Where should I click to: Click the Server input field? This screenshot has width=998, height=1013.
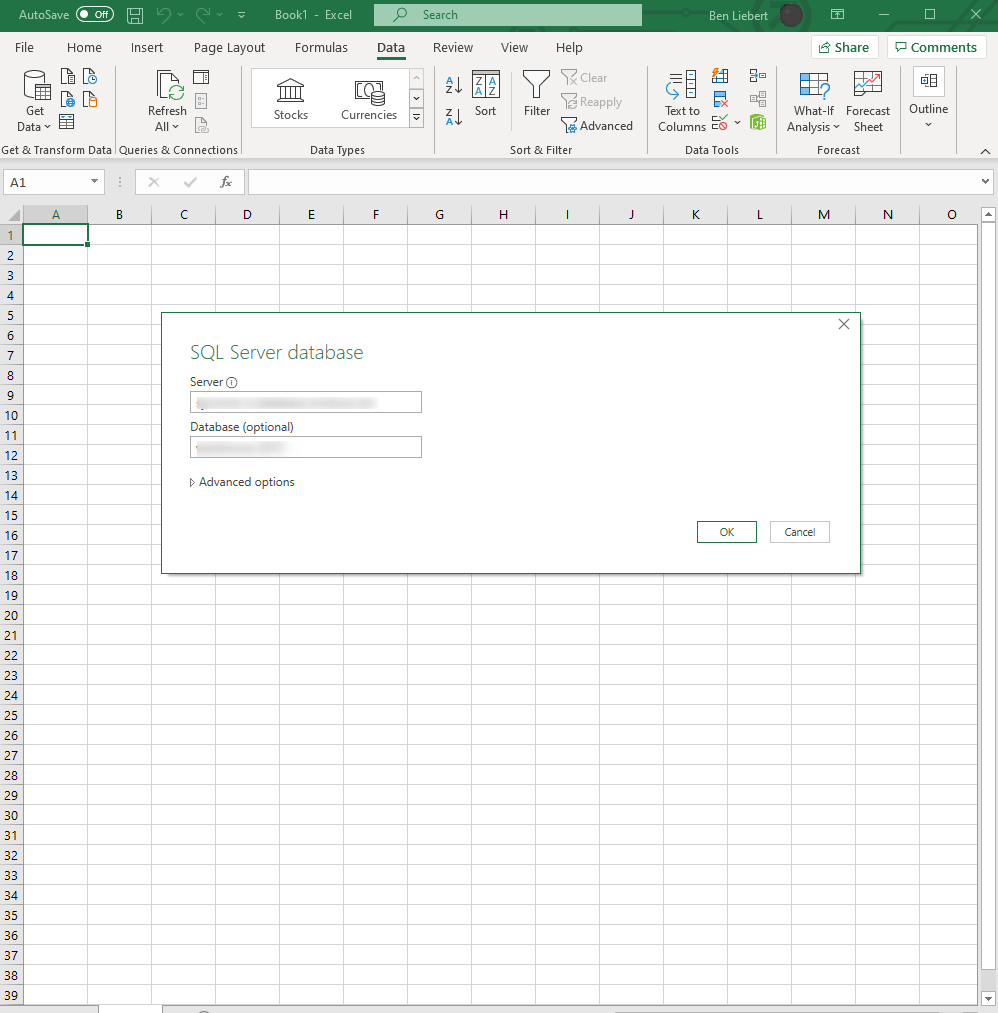point(306,402)
